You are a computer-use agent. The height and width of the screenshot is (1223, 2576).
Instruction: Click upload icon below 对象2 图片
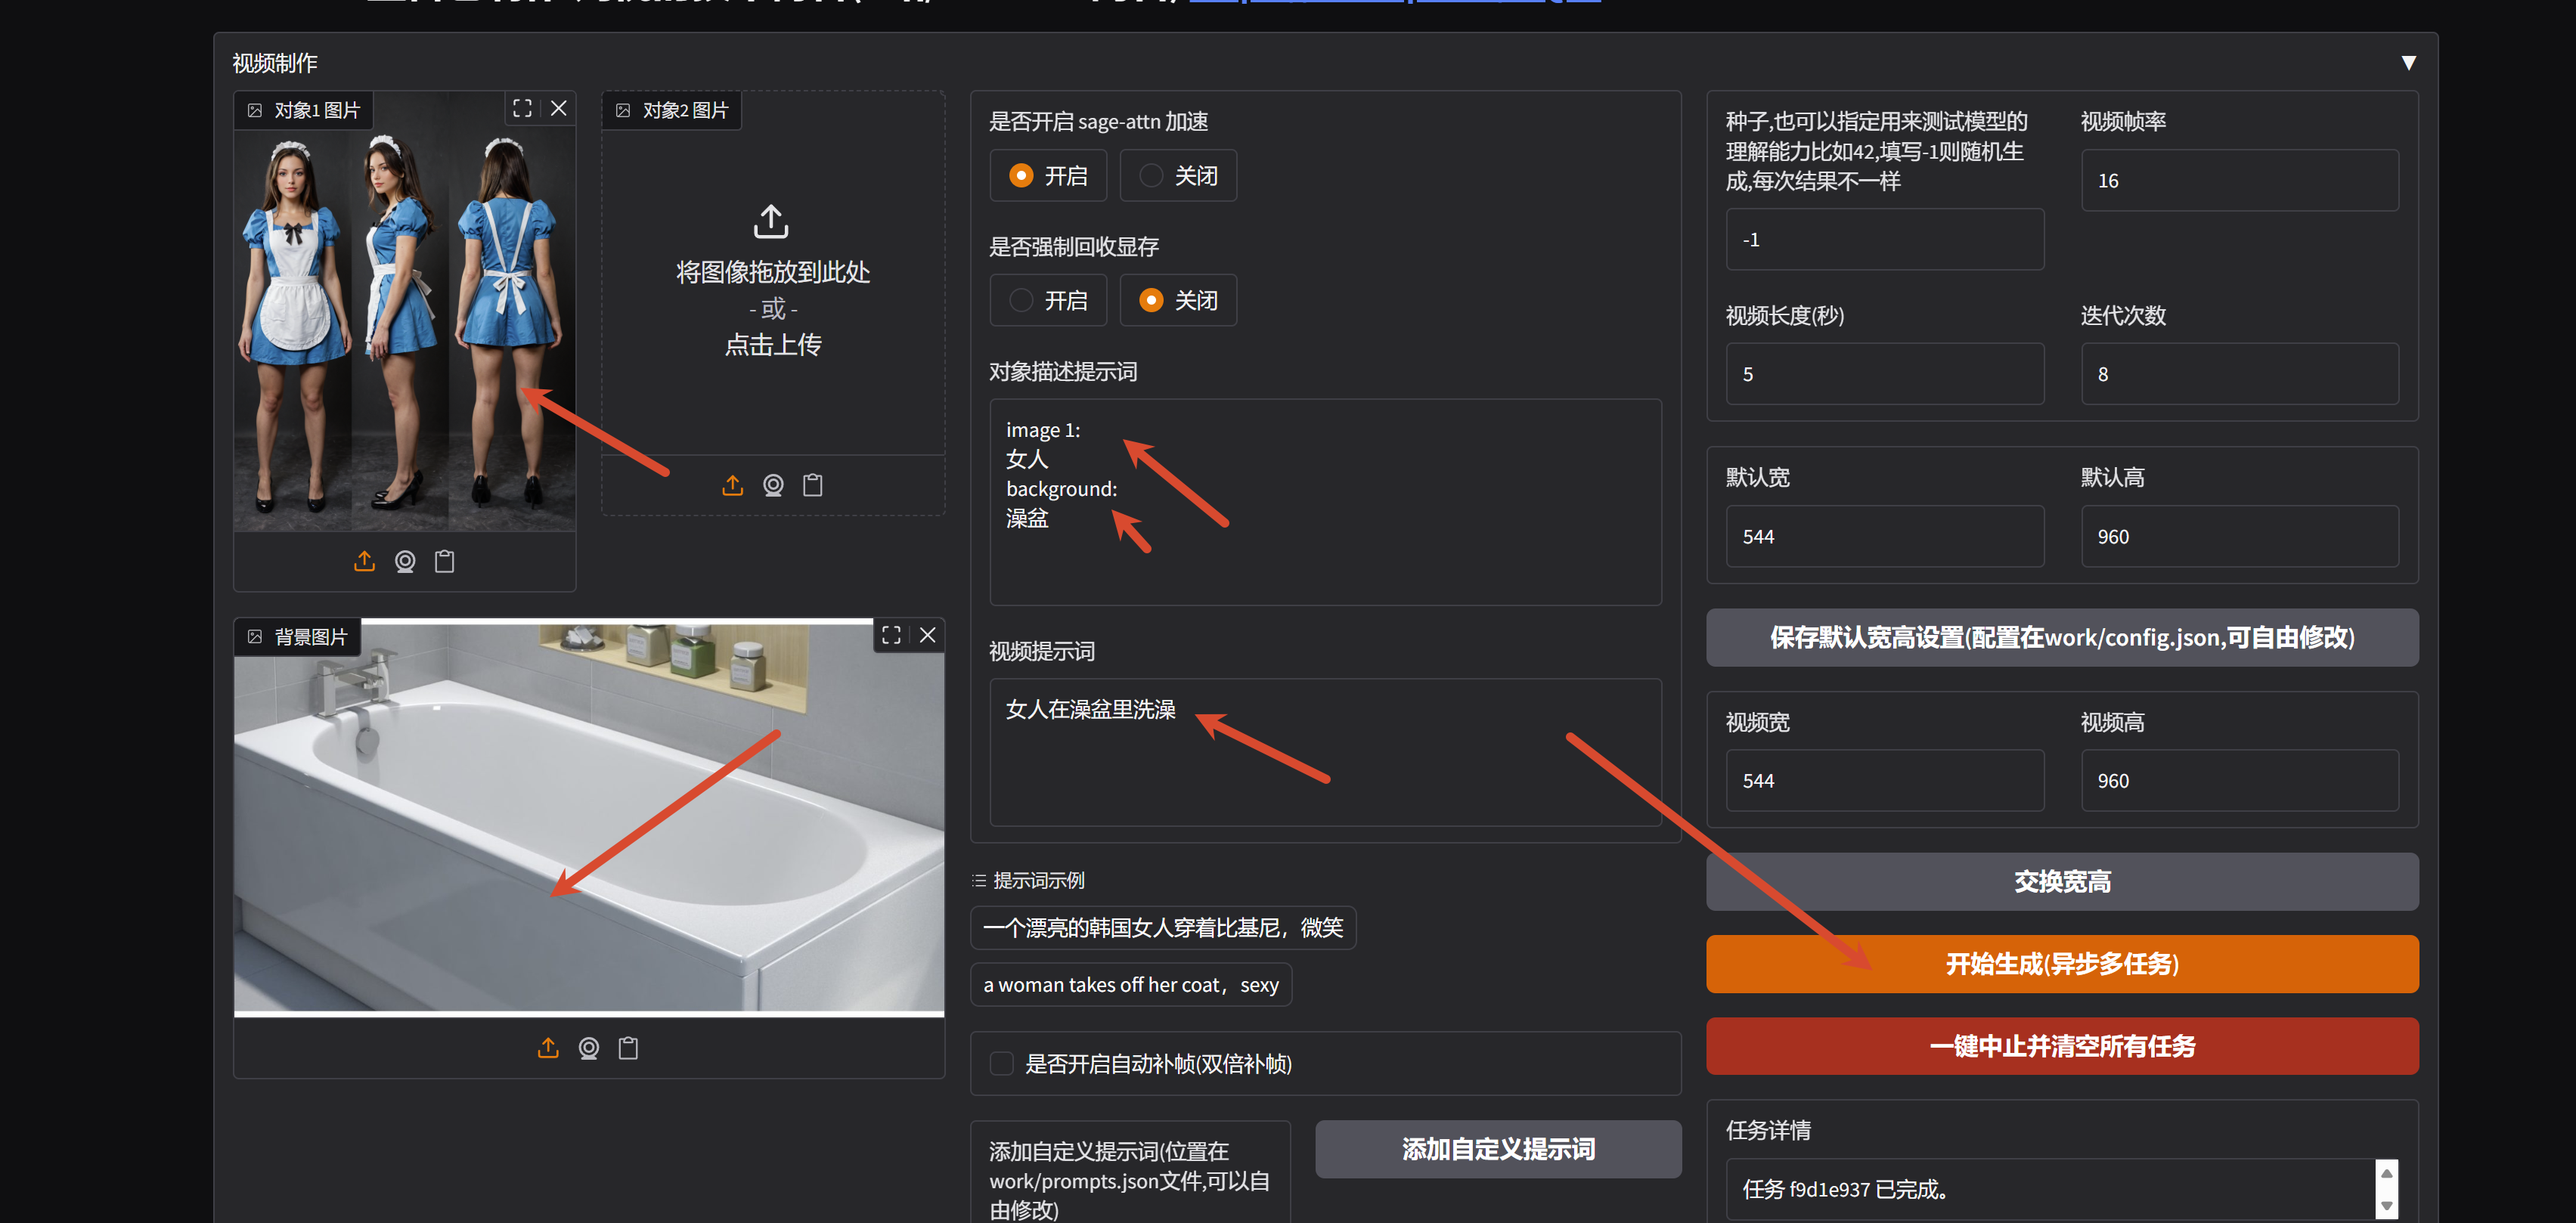point(733,485)
